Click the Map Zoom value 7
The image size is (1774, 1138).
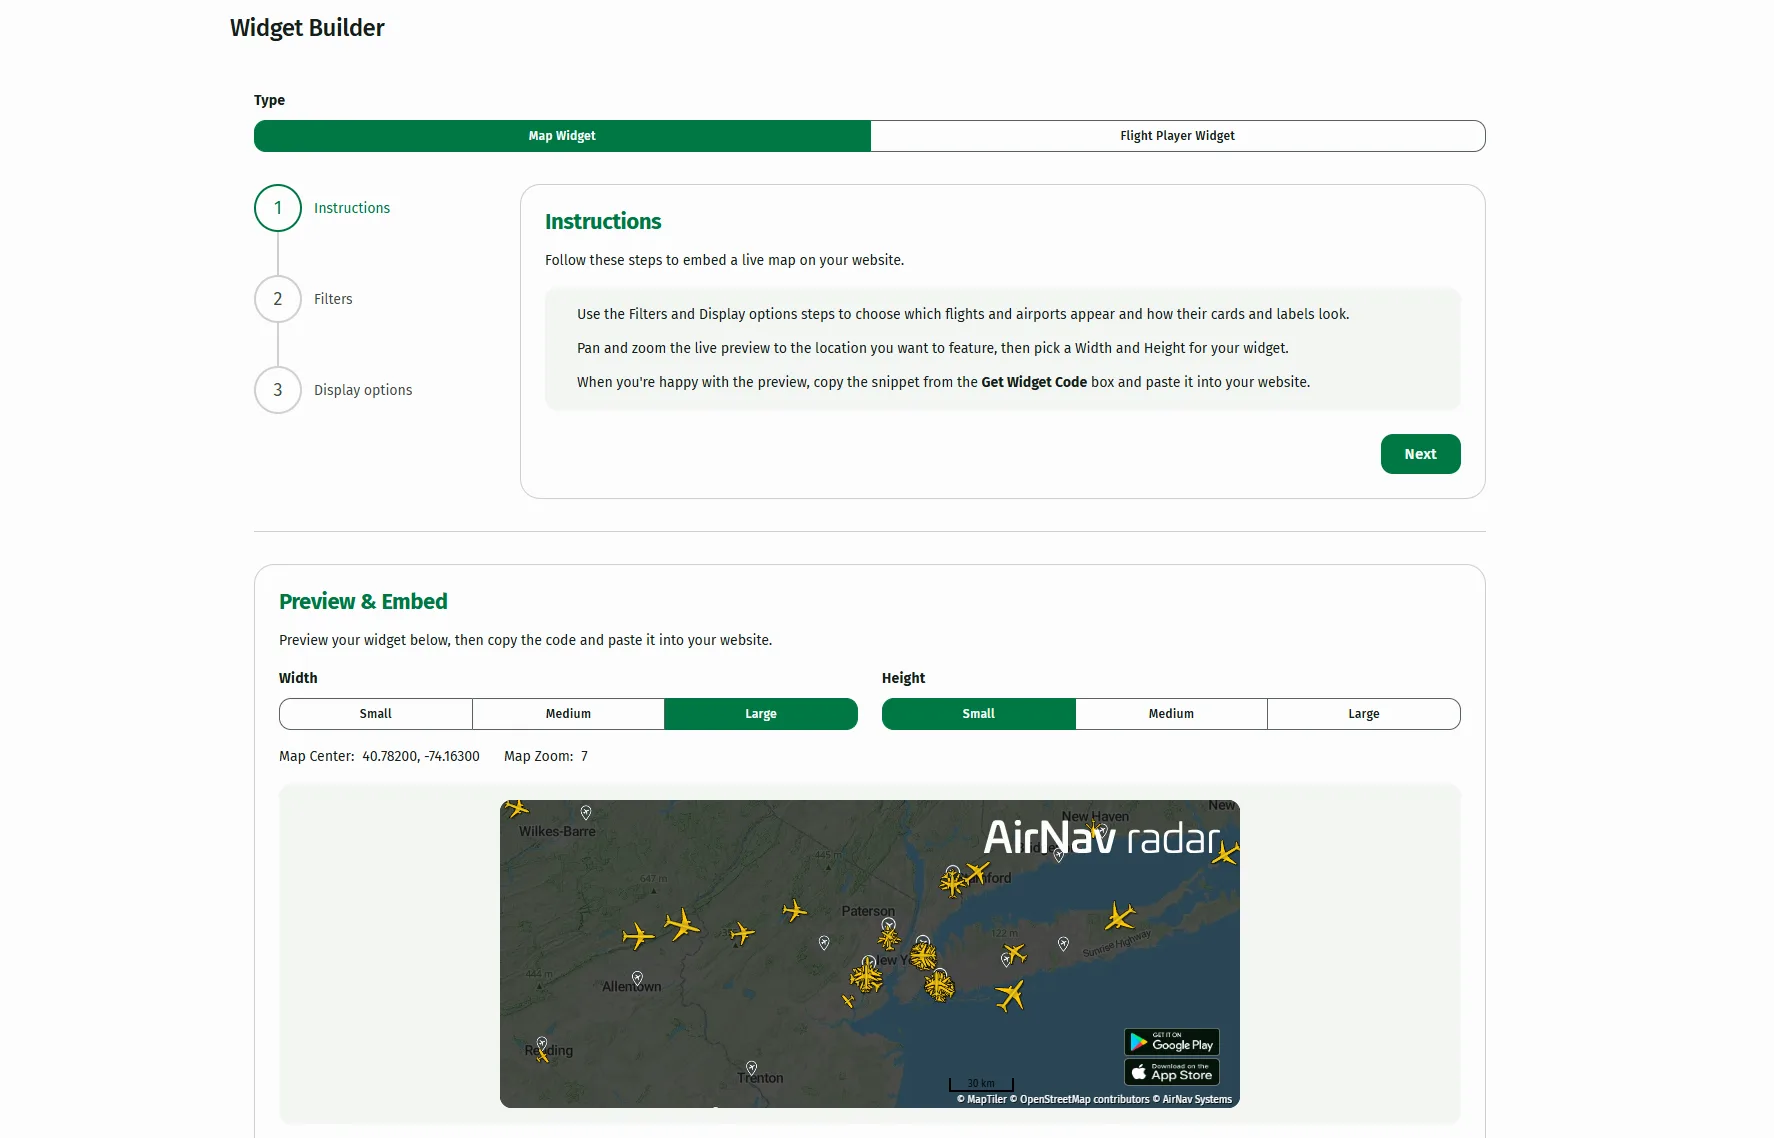click(x=584, y=756)
